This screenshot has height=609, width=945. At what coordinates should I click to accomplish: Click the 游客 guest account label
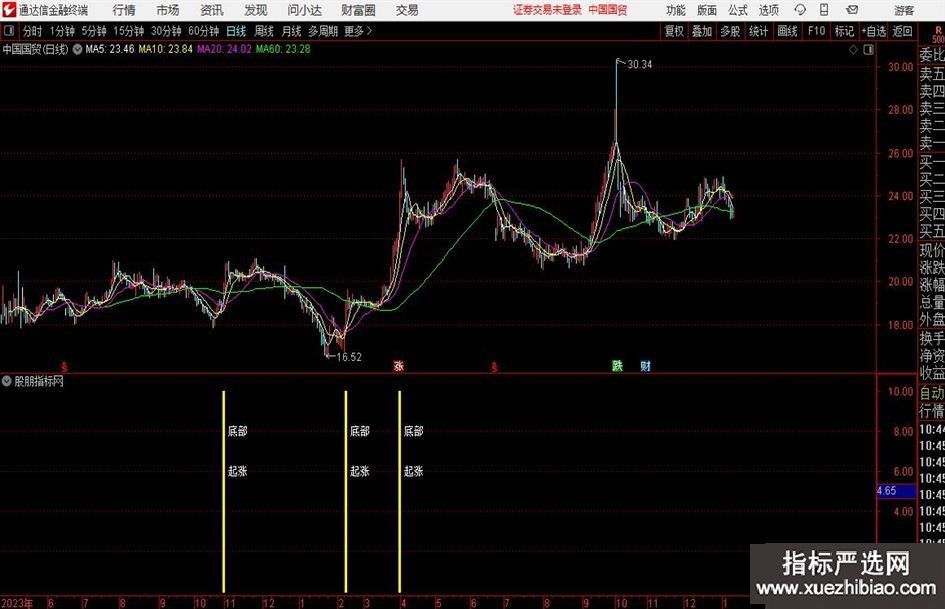click(x=904, y=10)
